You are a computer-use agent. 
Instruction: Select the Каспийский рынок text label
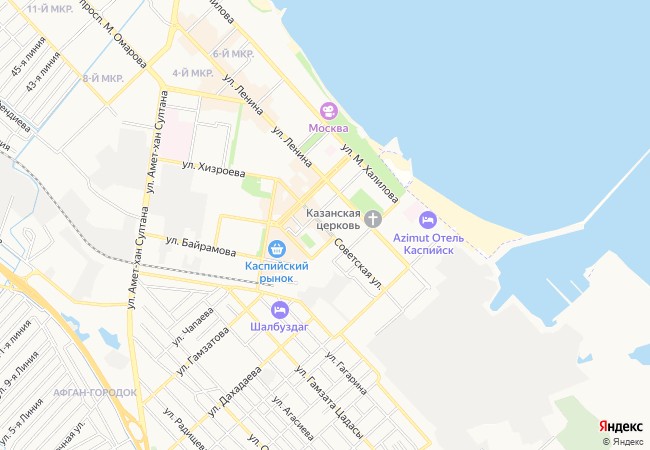[276, 272]
